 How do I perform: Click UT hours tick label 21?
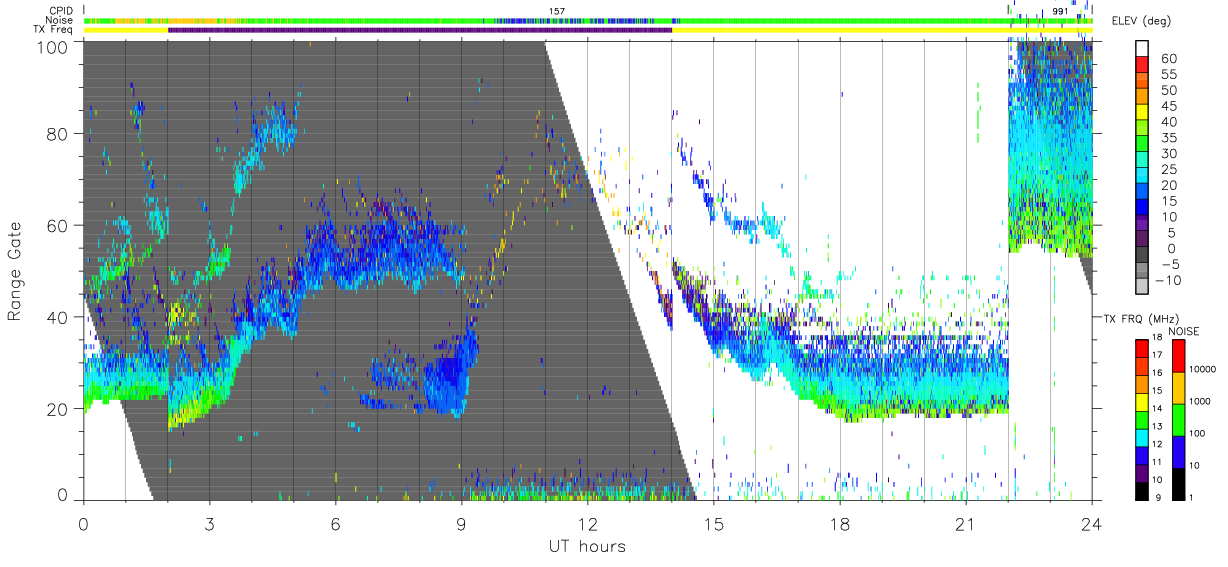point(966,523)
